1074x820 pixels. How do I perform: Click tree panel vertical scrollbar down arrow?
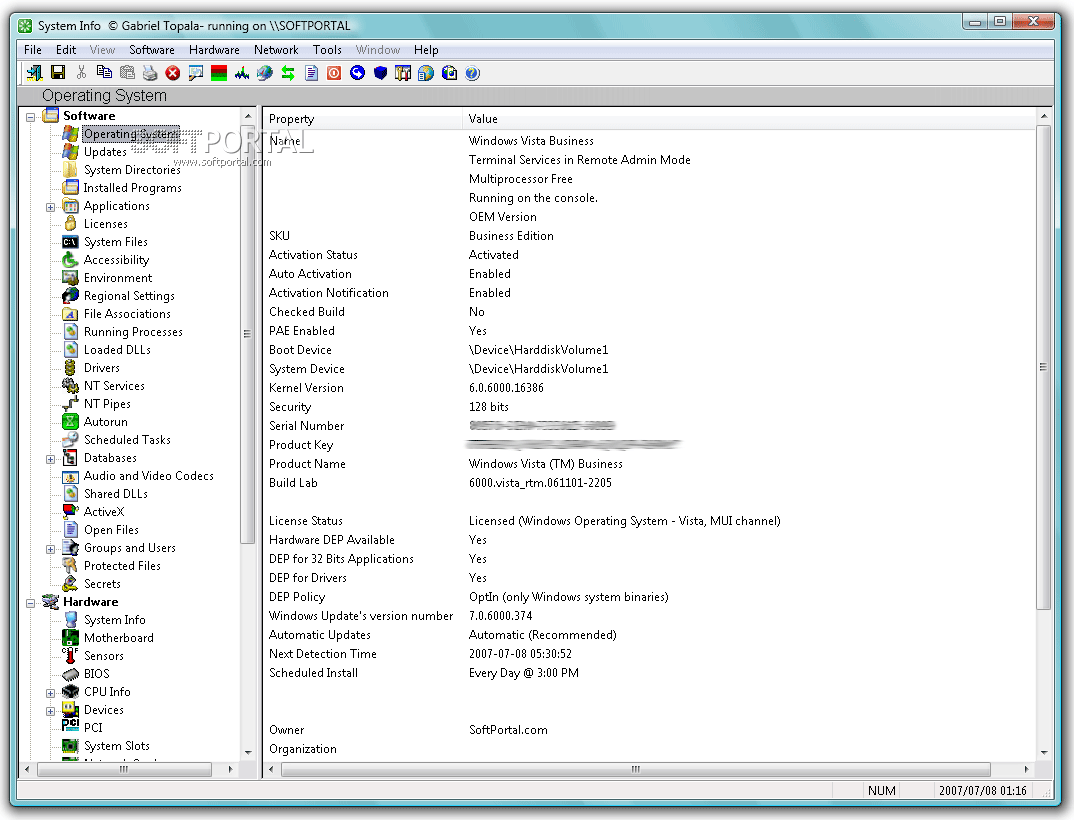[248, 752]
